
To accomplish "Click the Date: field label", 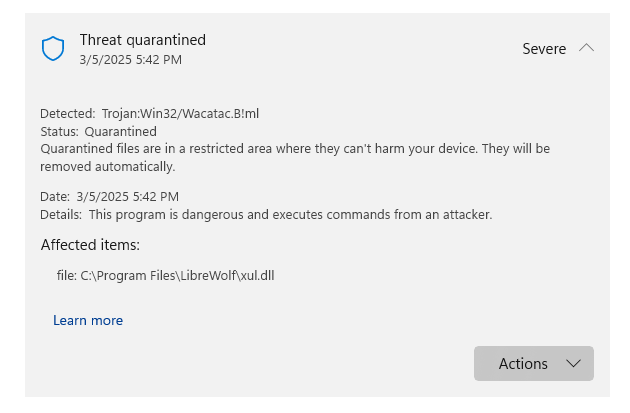I will coord(55,196).
